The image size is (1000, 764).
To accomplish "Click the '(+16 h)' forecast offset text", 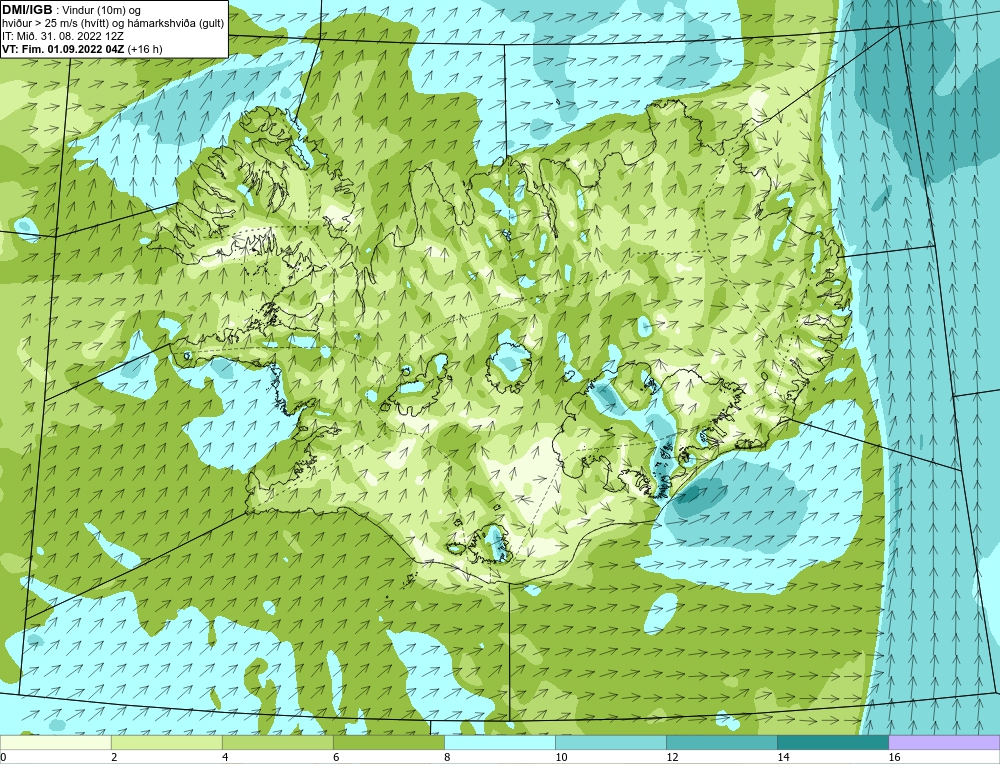I will 145,49.
